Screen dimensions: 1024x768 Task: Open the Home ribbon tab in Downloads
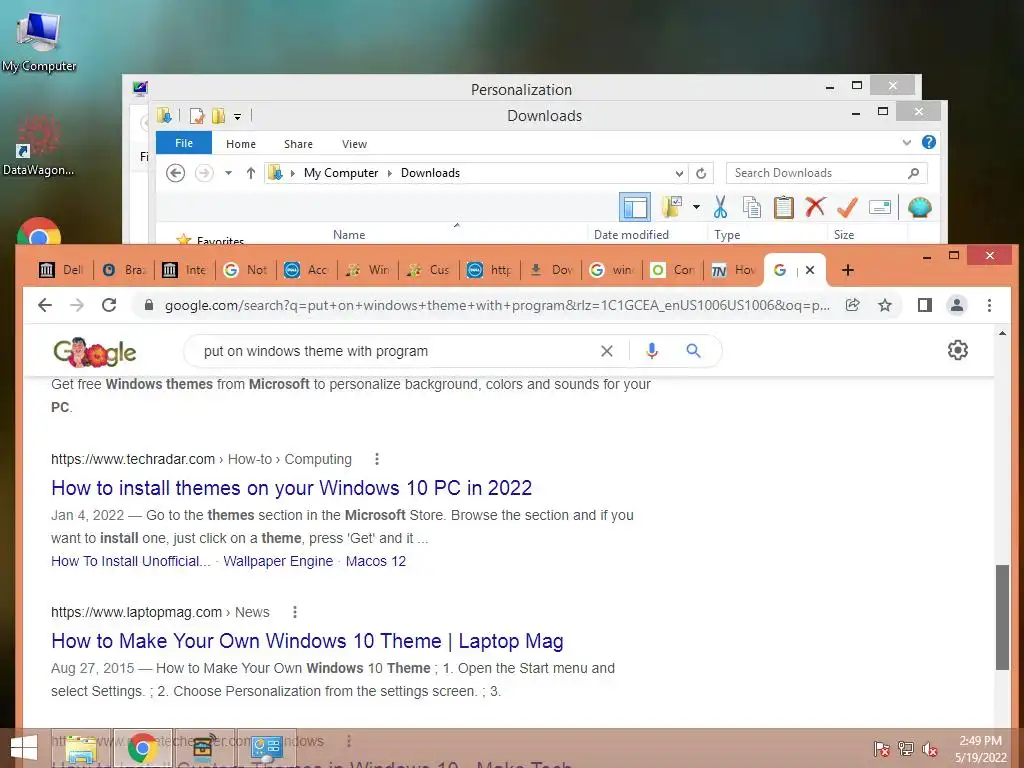pyautogui.click(x=241, y=144)
